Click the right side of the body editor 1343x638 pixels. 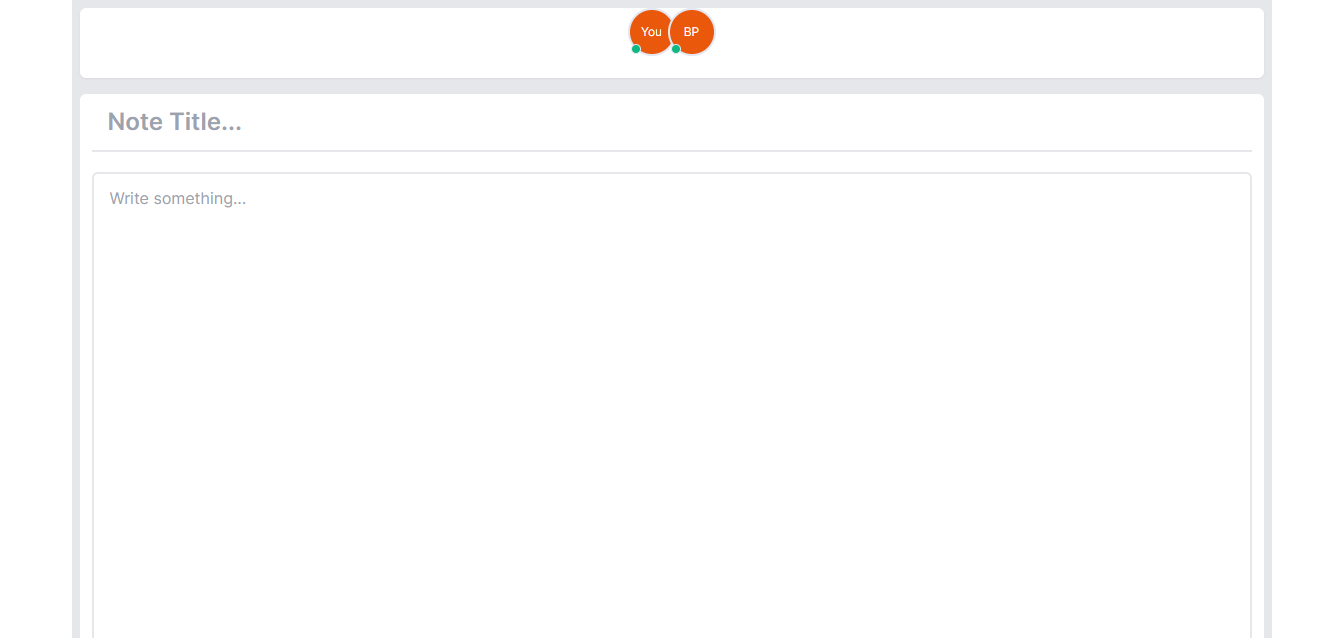point(1150,400)
